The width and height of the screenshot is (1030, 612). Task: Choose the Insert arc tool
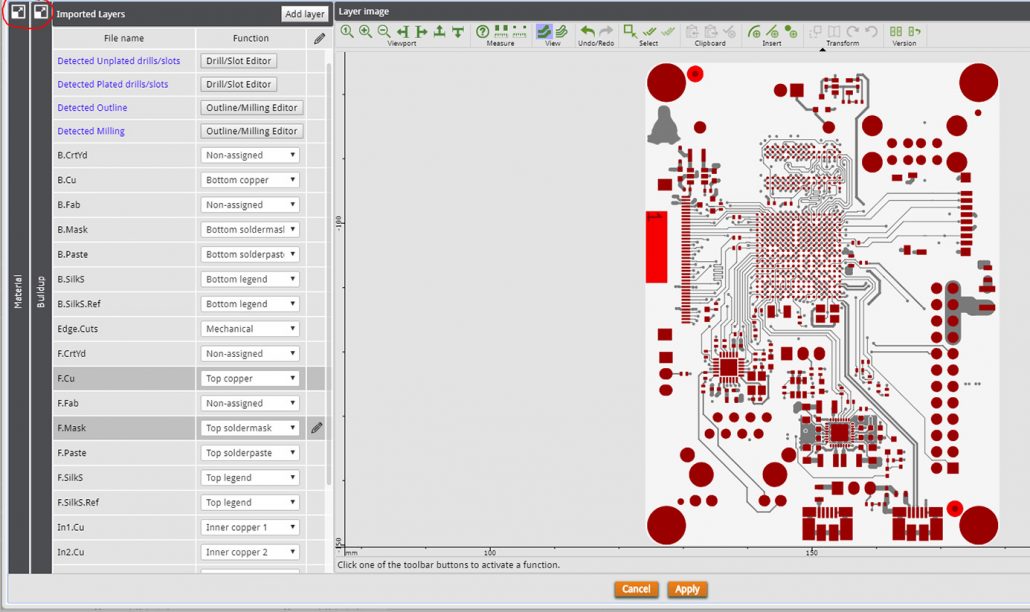click(754, 32)
